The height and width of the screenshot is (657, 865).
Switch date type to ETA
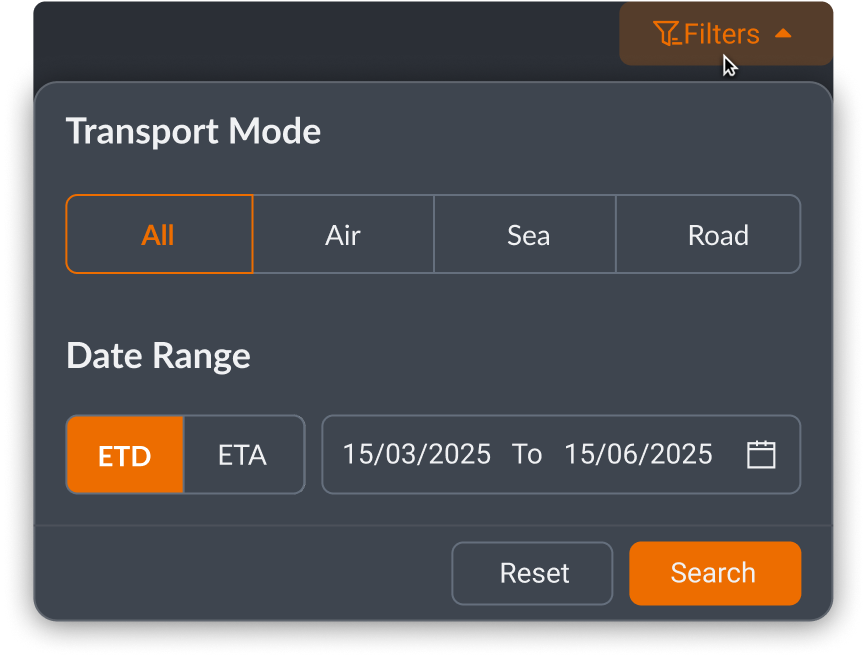coord(243,456)
